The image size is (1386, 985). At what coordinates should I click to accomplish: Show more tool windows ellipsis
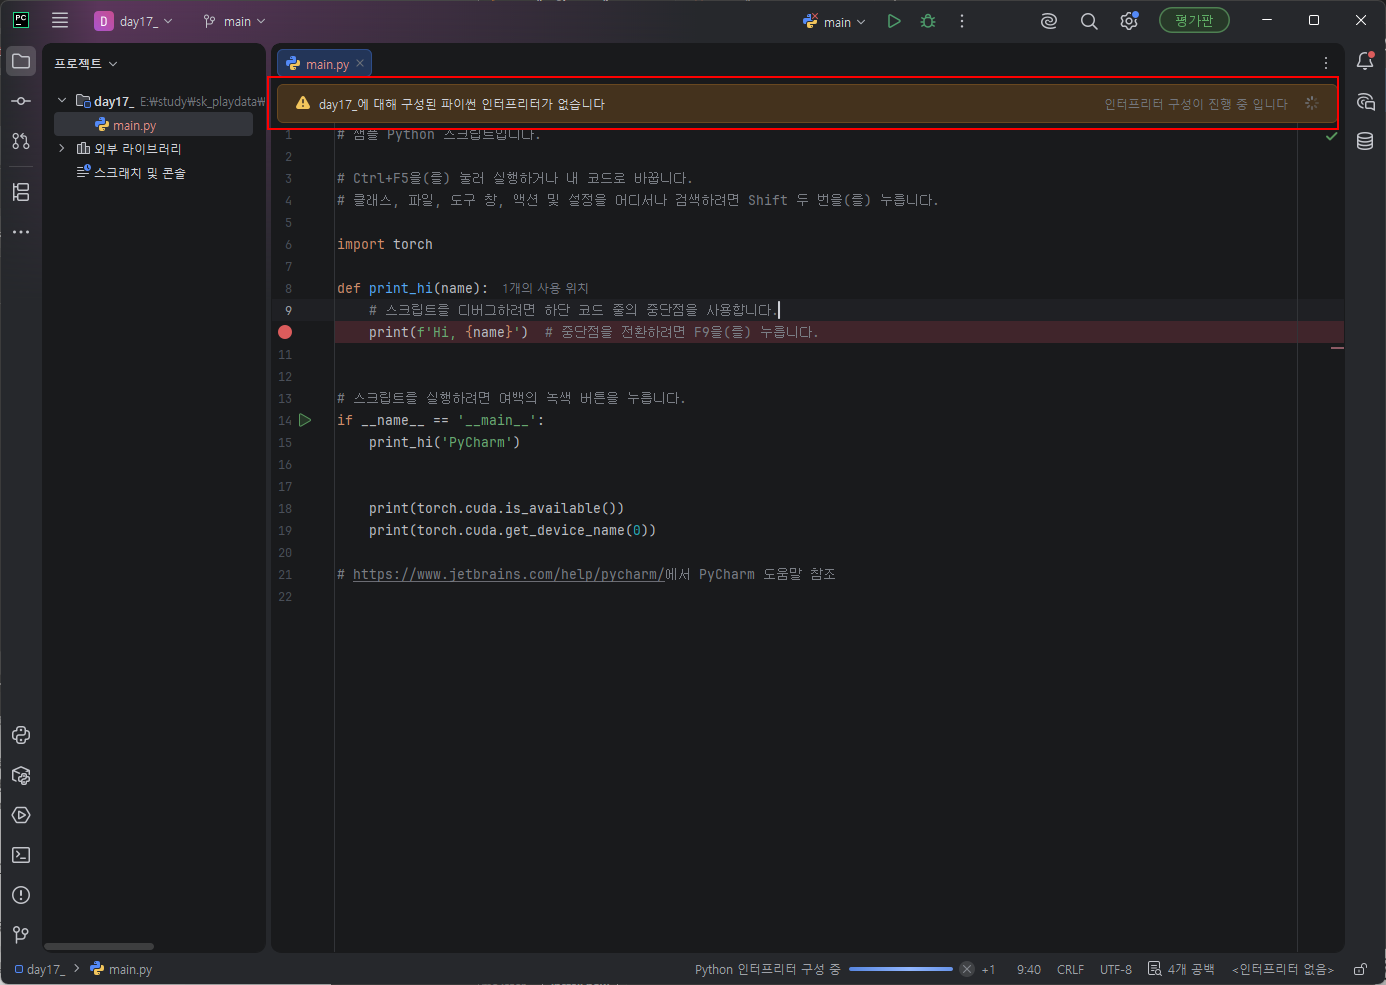click(x=21, y=232)
